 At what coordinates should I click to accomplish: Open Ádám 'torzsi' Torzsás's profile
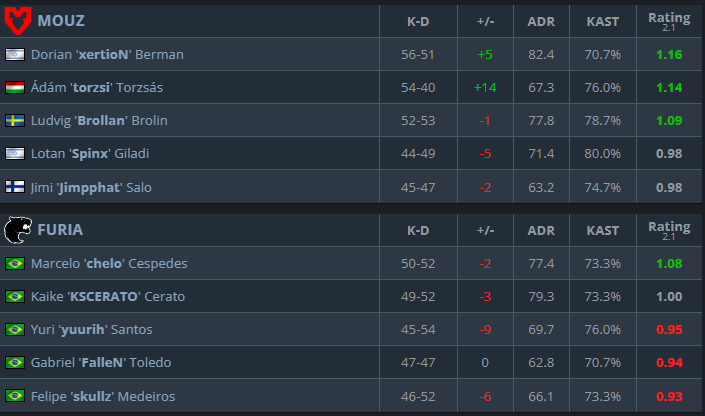[x=97, y=87]
